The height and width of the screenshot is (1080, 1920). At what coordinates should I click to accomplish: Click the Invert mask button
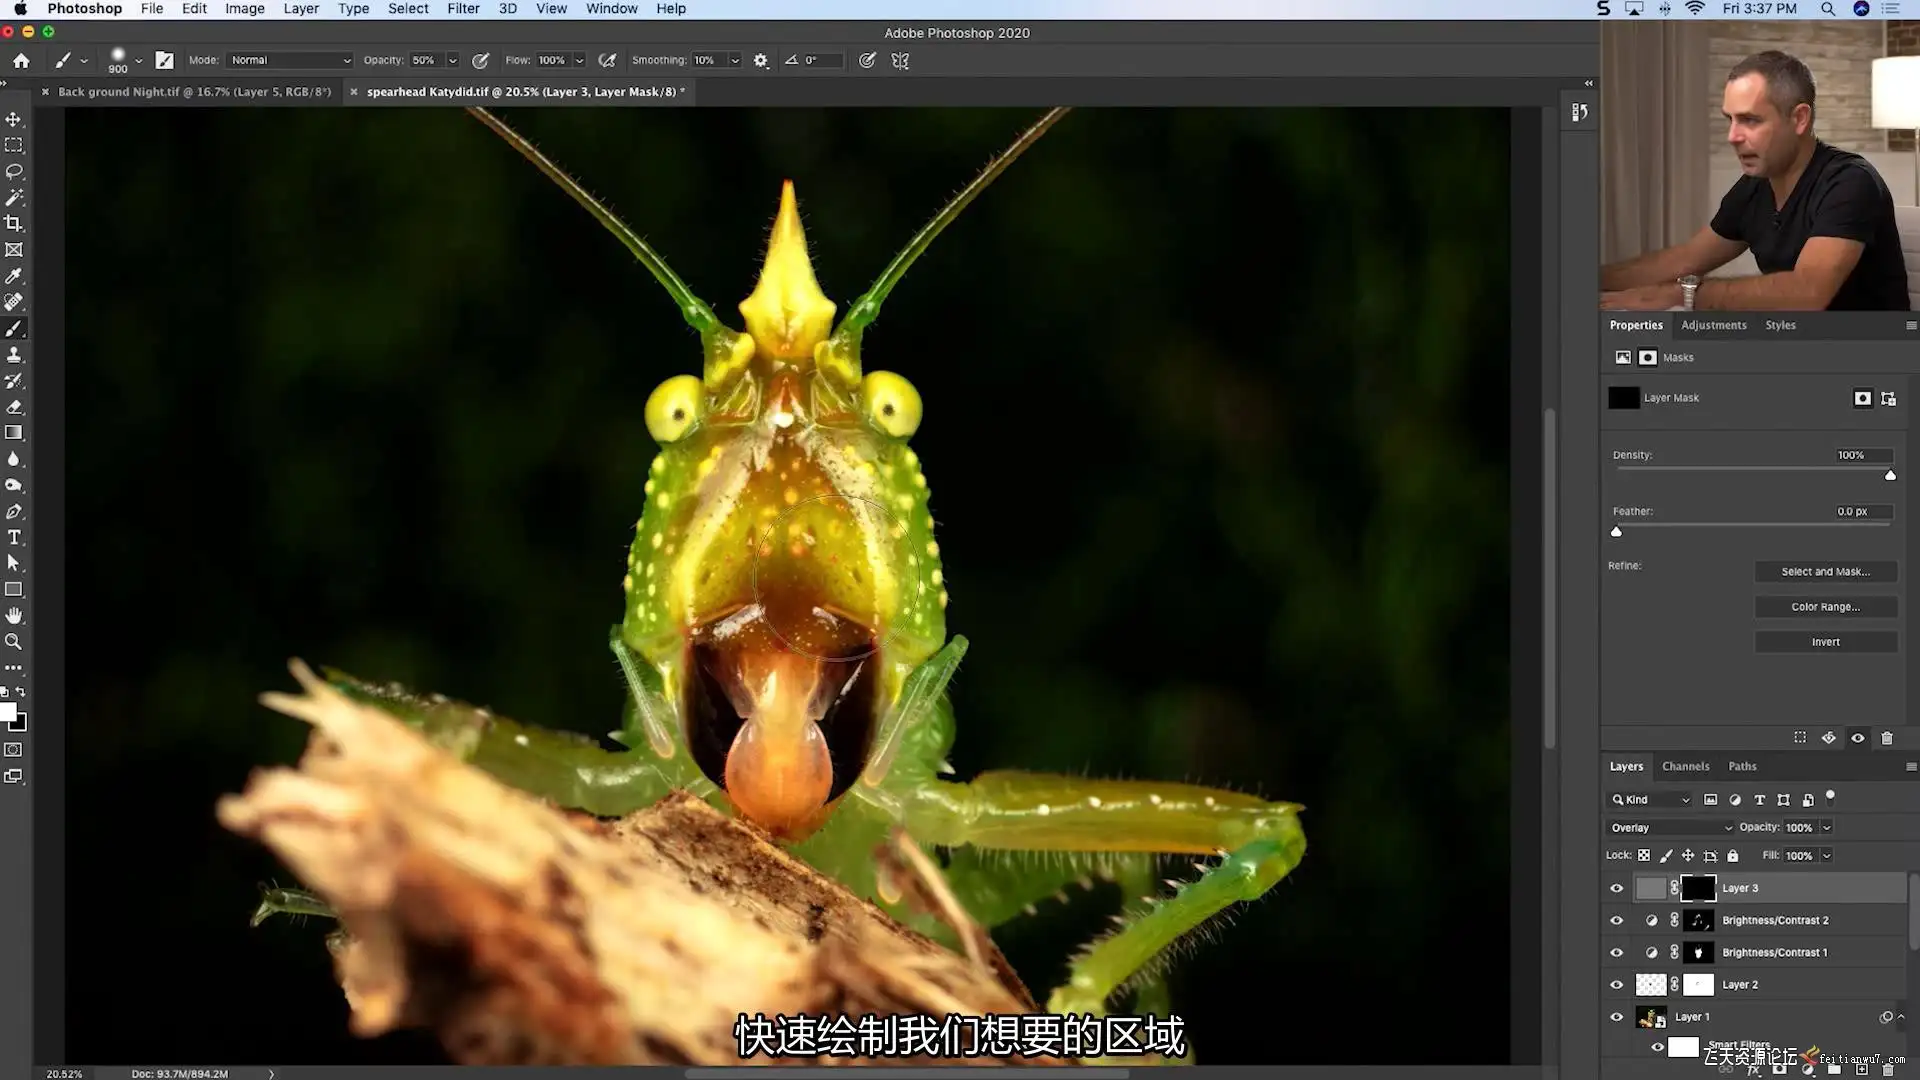(x=1825, y=642)
